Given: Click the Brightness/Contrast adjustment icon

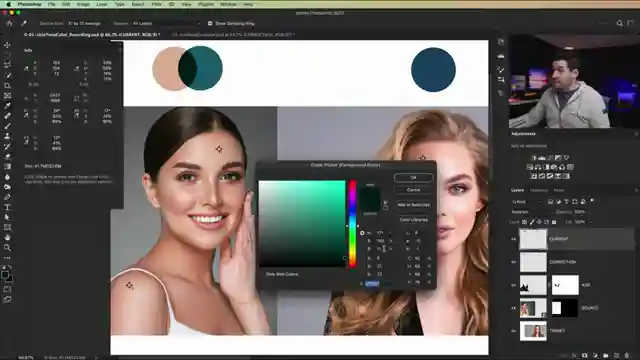Looking at the screenshot, I should click(533, 158).
